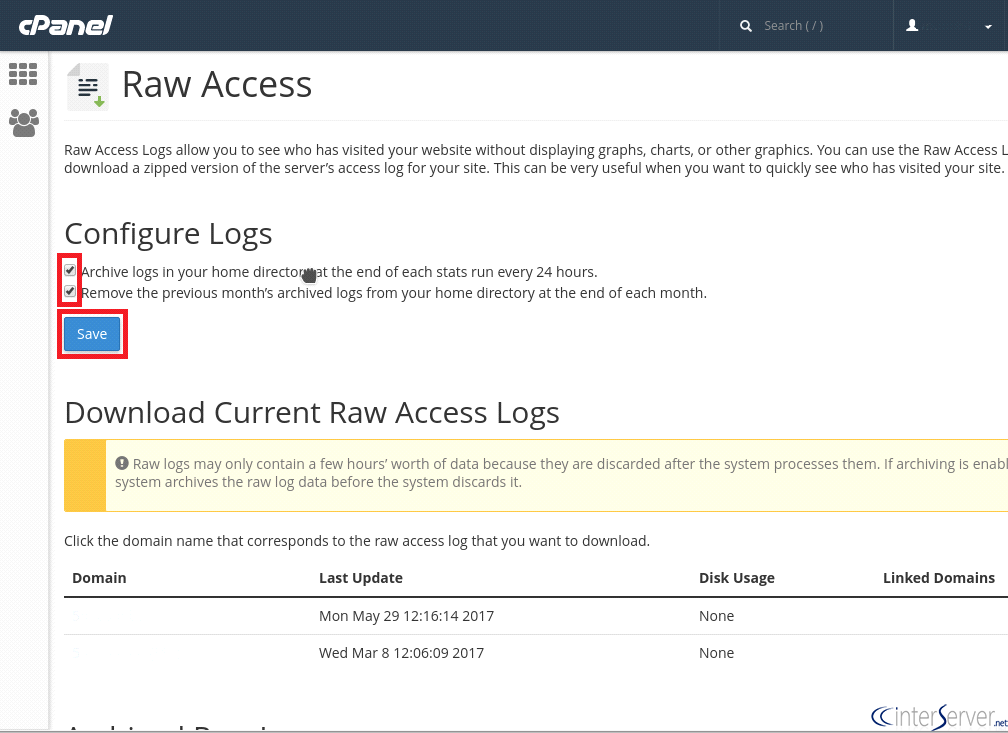Click None in the May 29 row
The width and height of the screenshot is (1008, 733).
coord(716,615)
